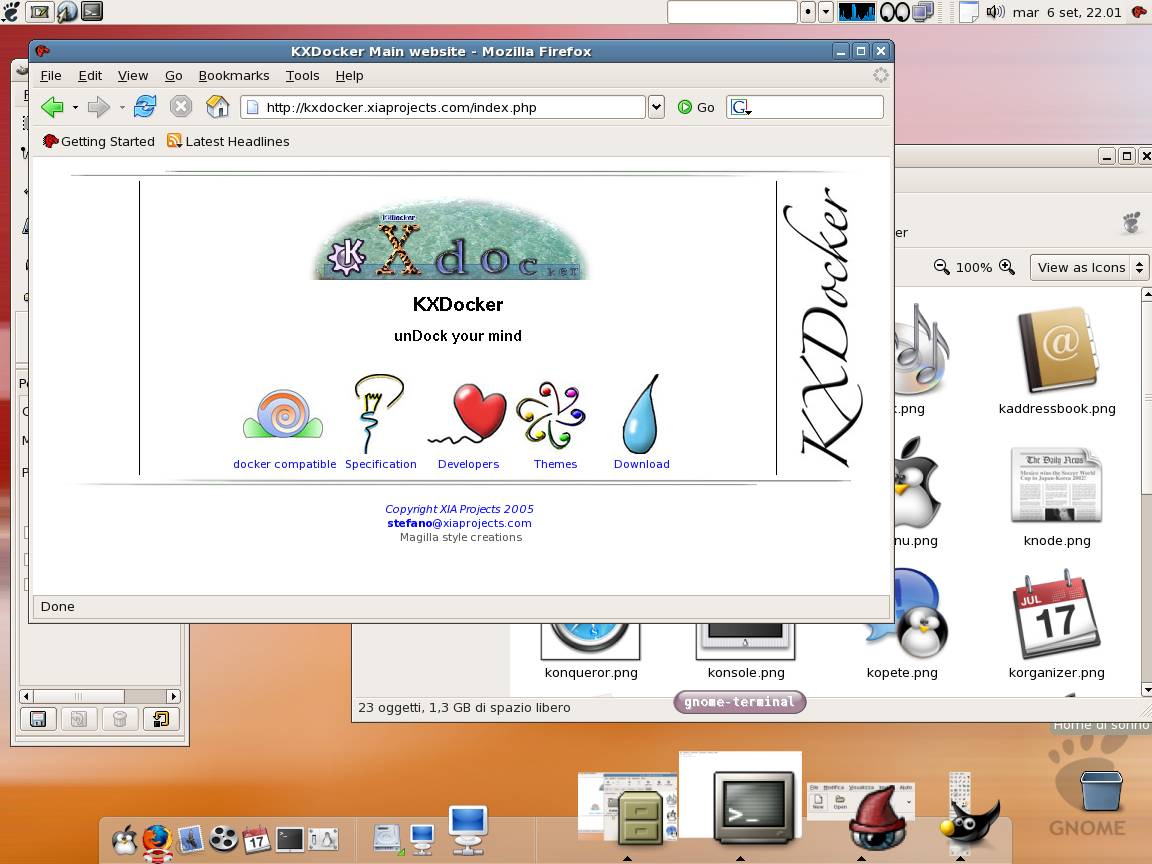Open the Tools menu in Firefox

pos(303,76)
